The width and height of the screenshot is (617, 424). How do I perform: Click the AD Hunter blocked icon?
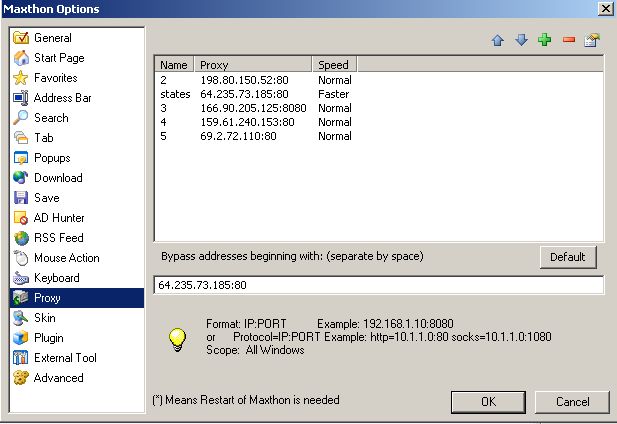(21, 218)
